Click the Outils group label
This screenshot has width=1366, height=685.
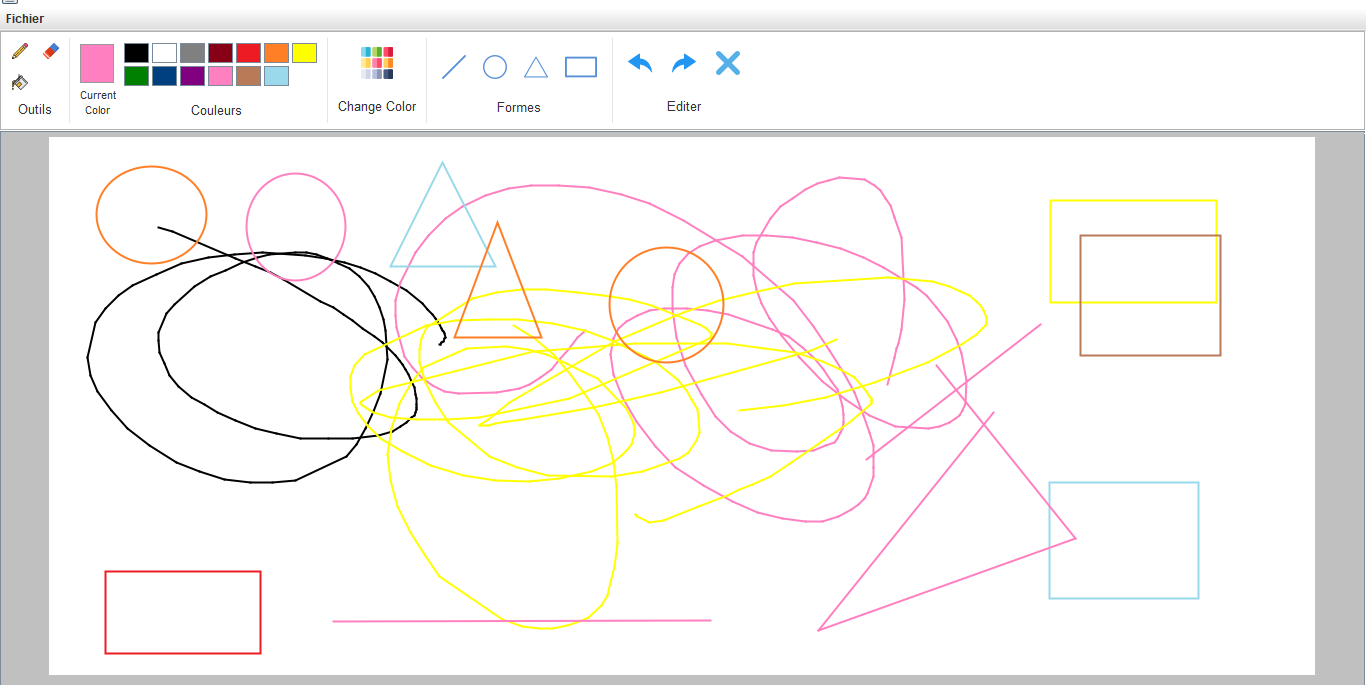(x=34, y=109)
